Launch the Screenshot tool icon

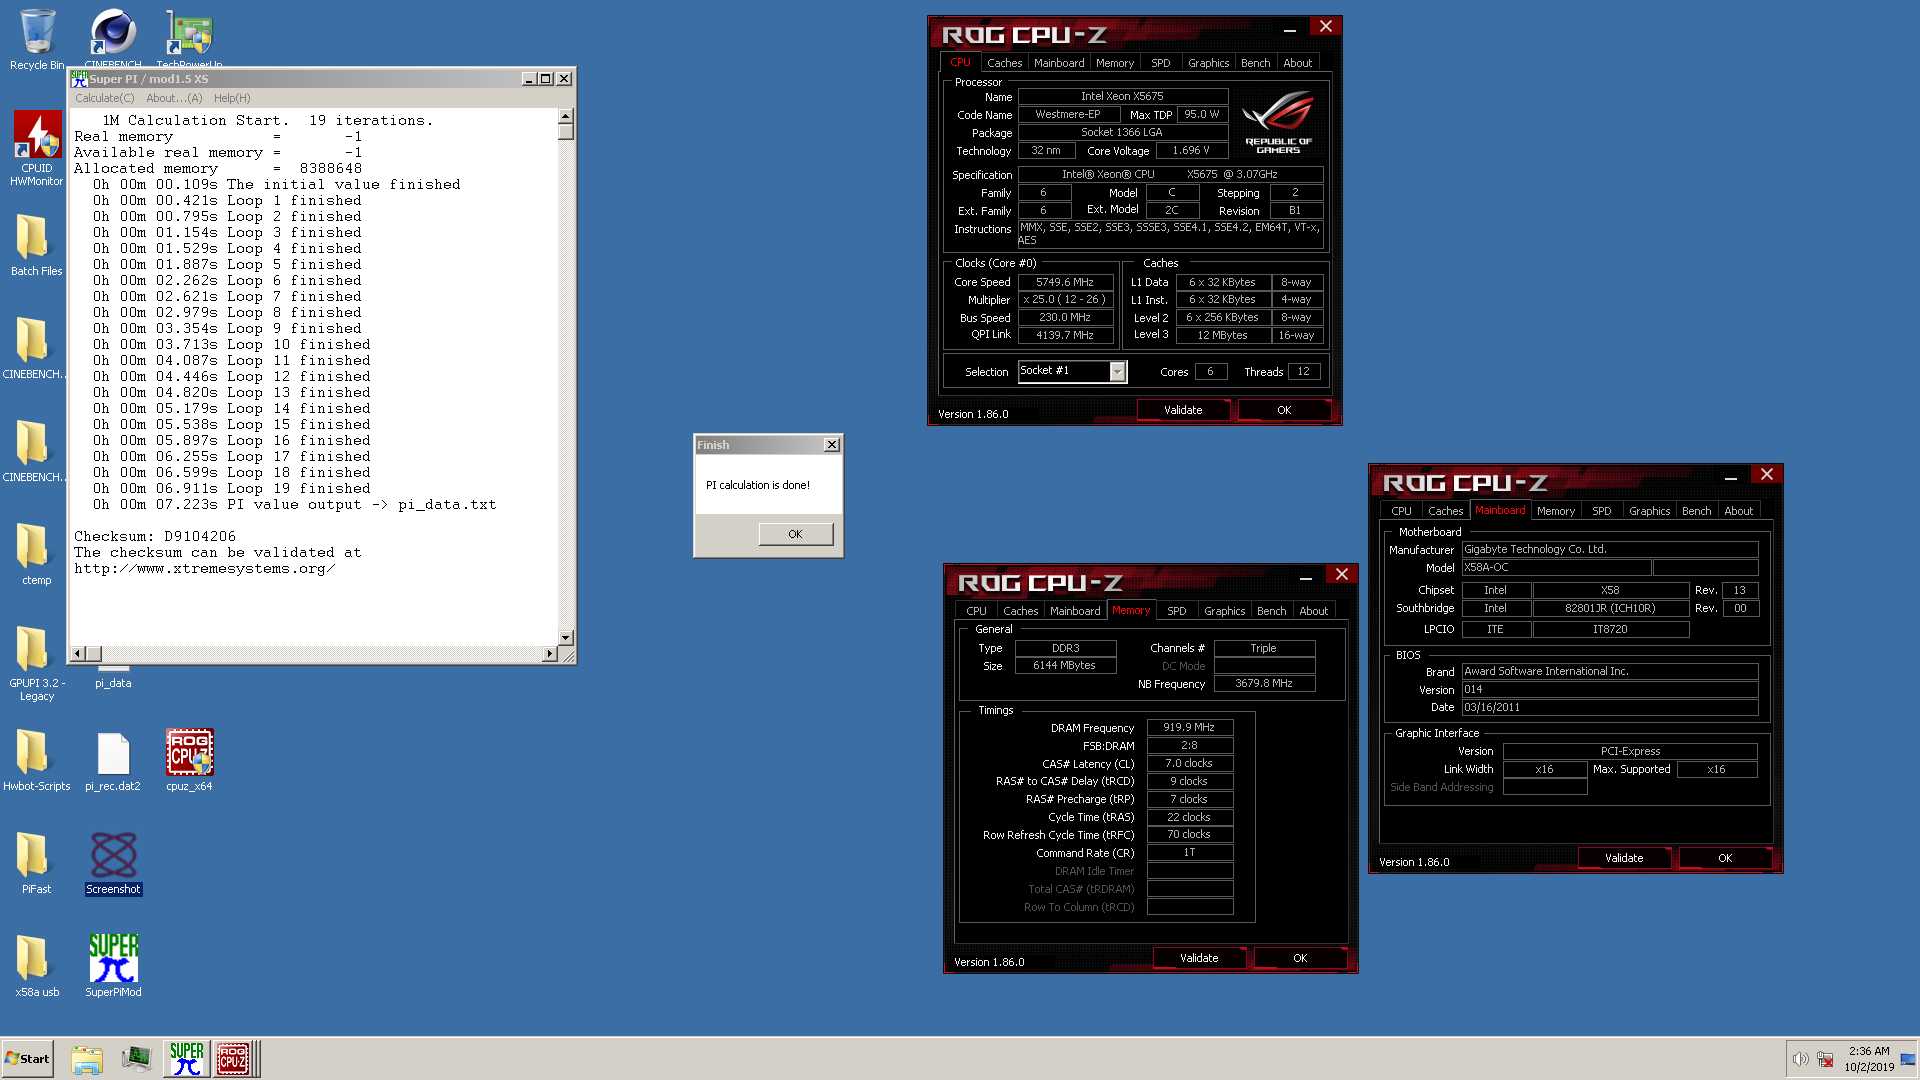[x=113, y=863]
